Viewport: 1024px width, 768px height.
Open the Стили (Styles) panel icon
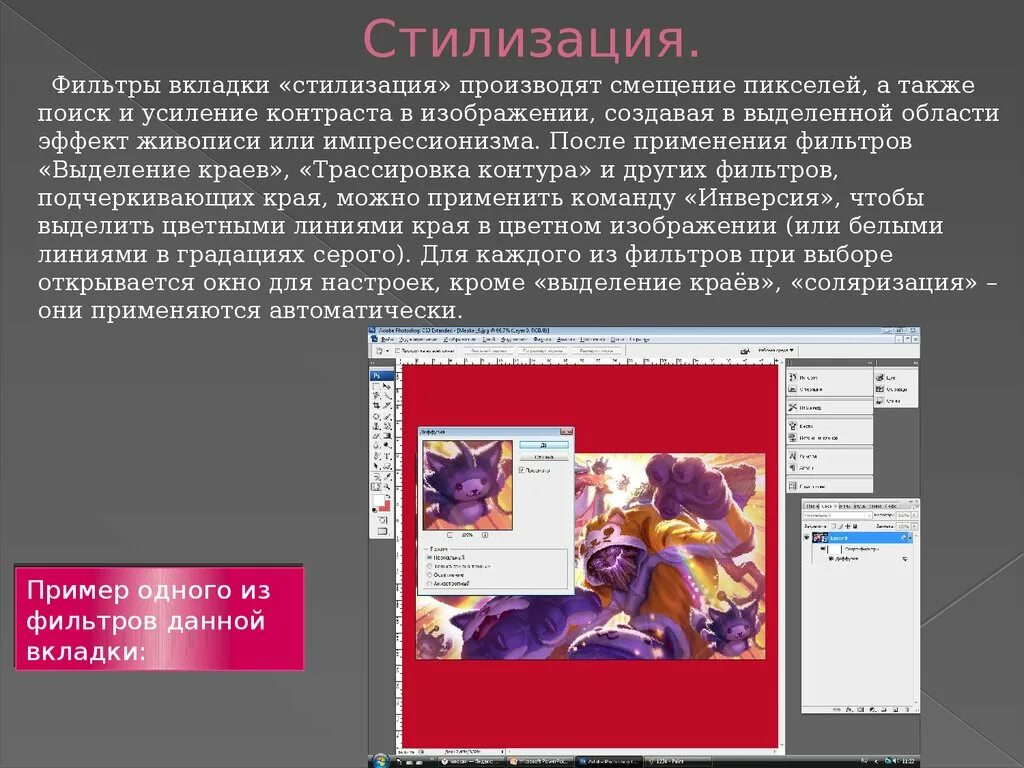[x=880, y=400]
